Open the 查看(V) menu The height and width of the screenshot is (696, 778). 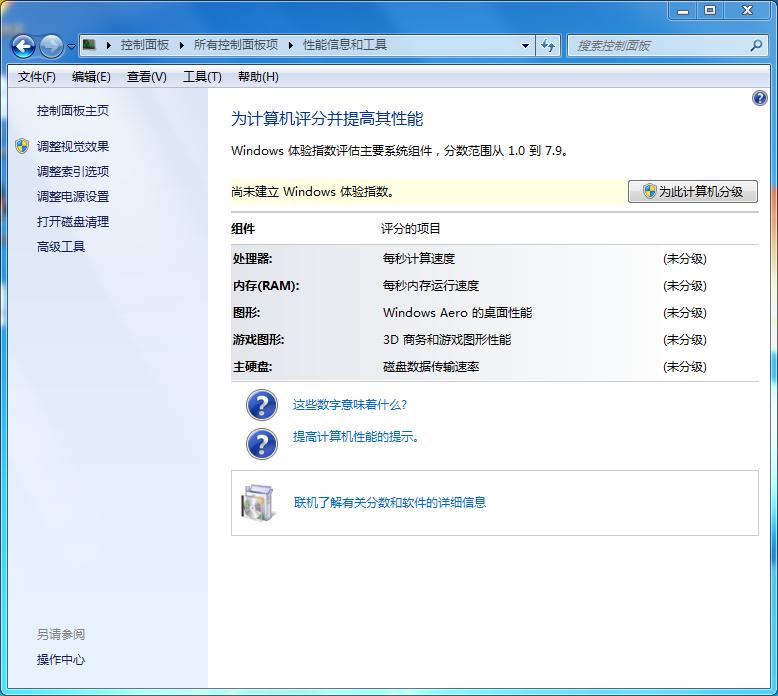(x=147, y=77)
